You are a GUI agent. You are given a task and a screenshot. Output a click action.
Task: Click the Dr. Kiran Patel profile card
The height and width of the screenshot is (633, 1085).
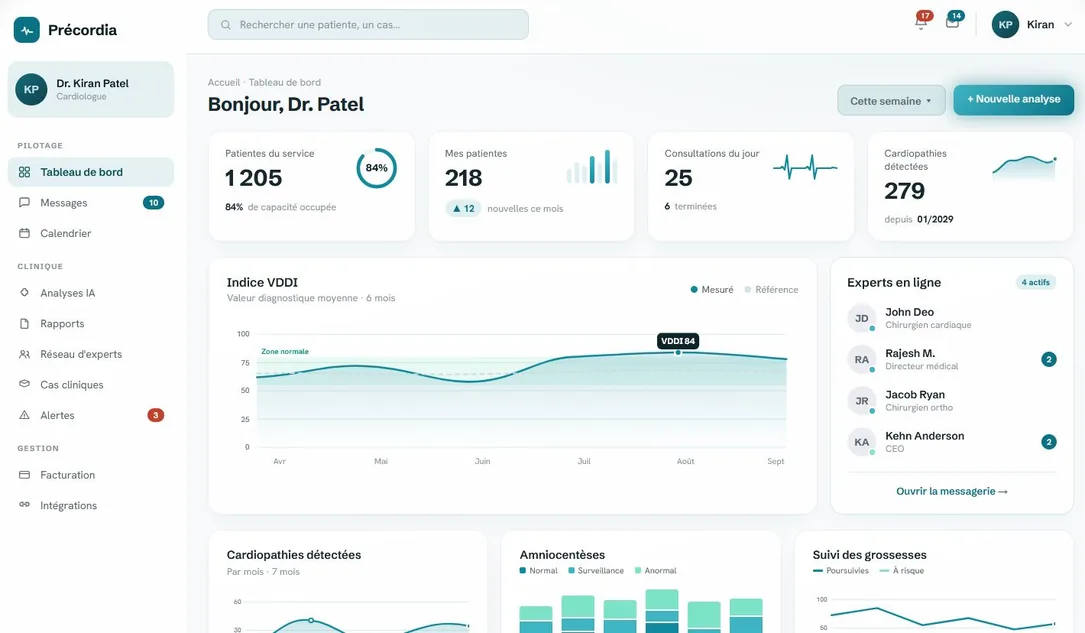[91, 89]
